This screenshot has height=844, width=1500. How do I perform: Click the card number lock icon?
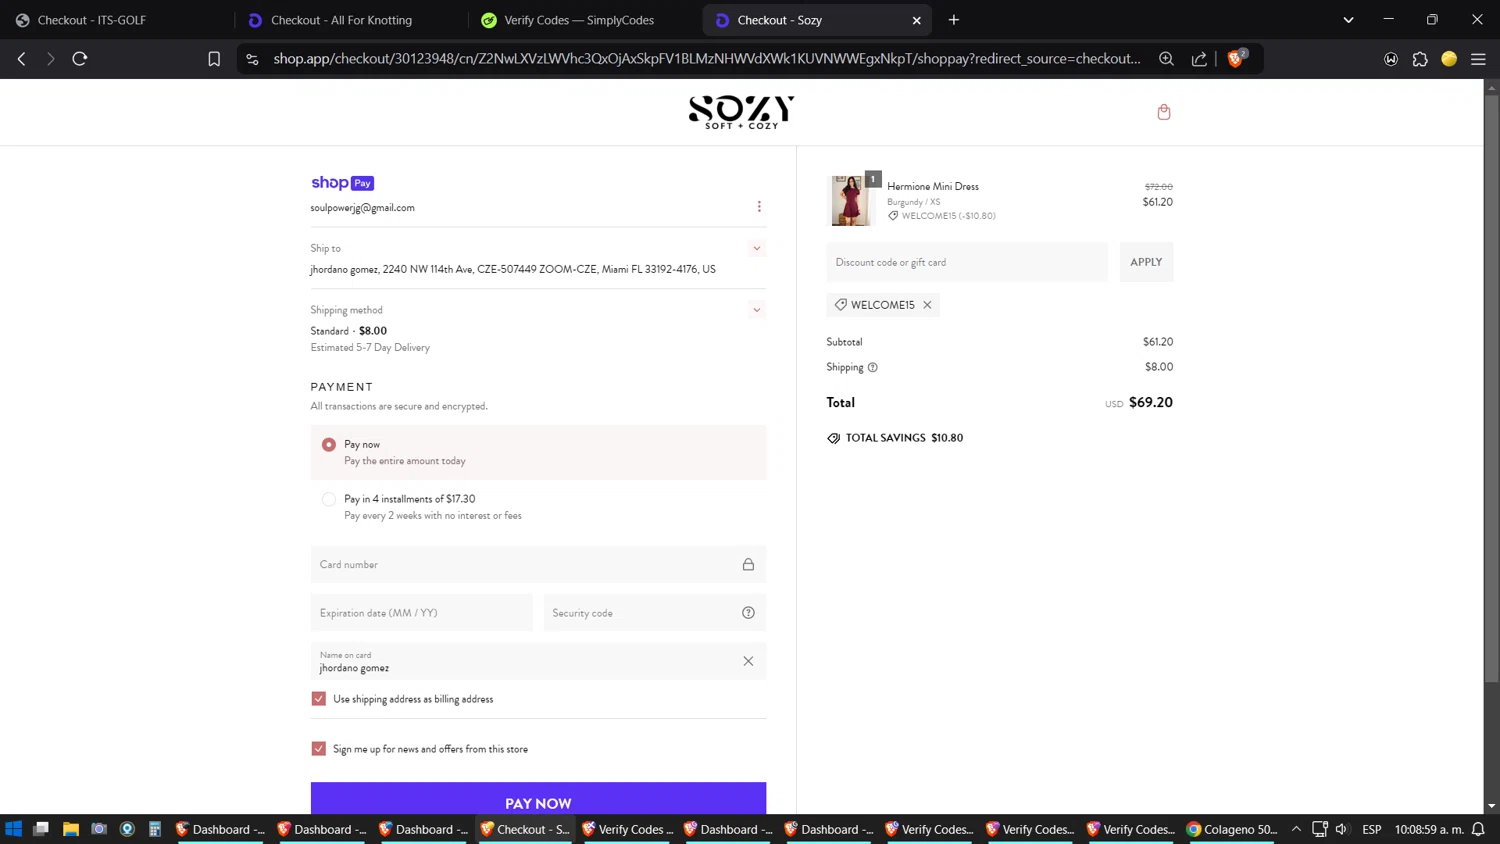pyautogui.click(x=748, y=565)
